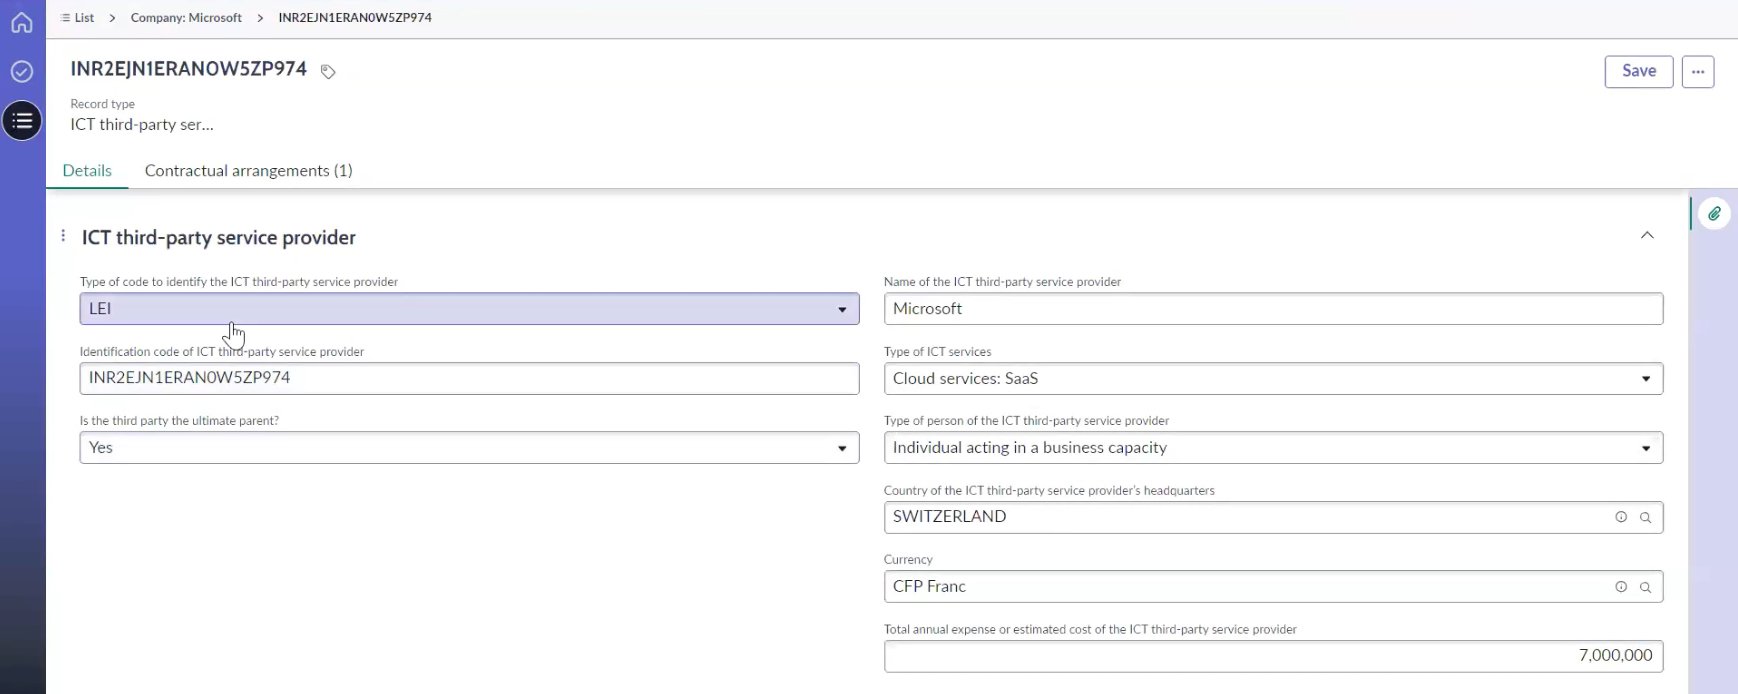
Task: Edit the Identification code input field
Action: tap(469, 378)
